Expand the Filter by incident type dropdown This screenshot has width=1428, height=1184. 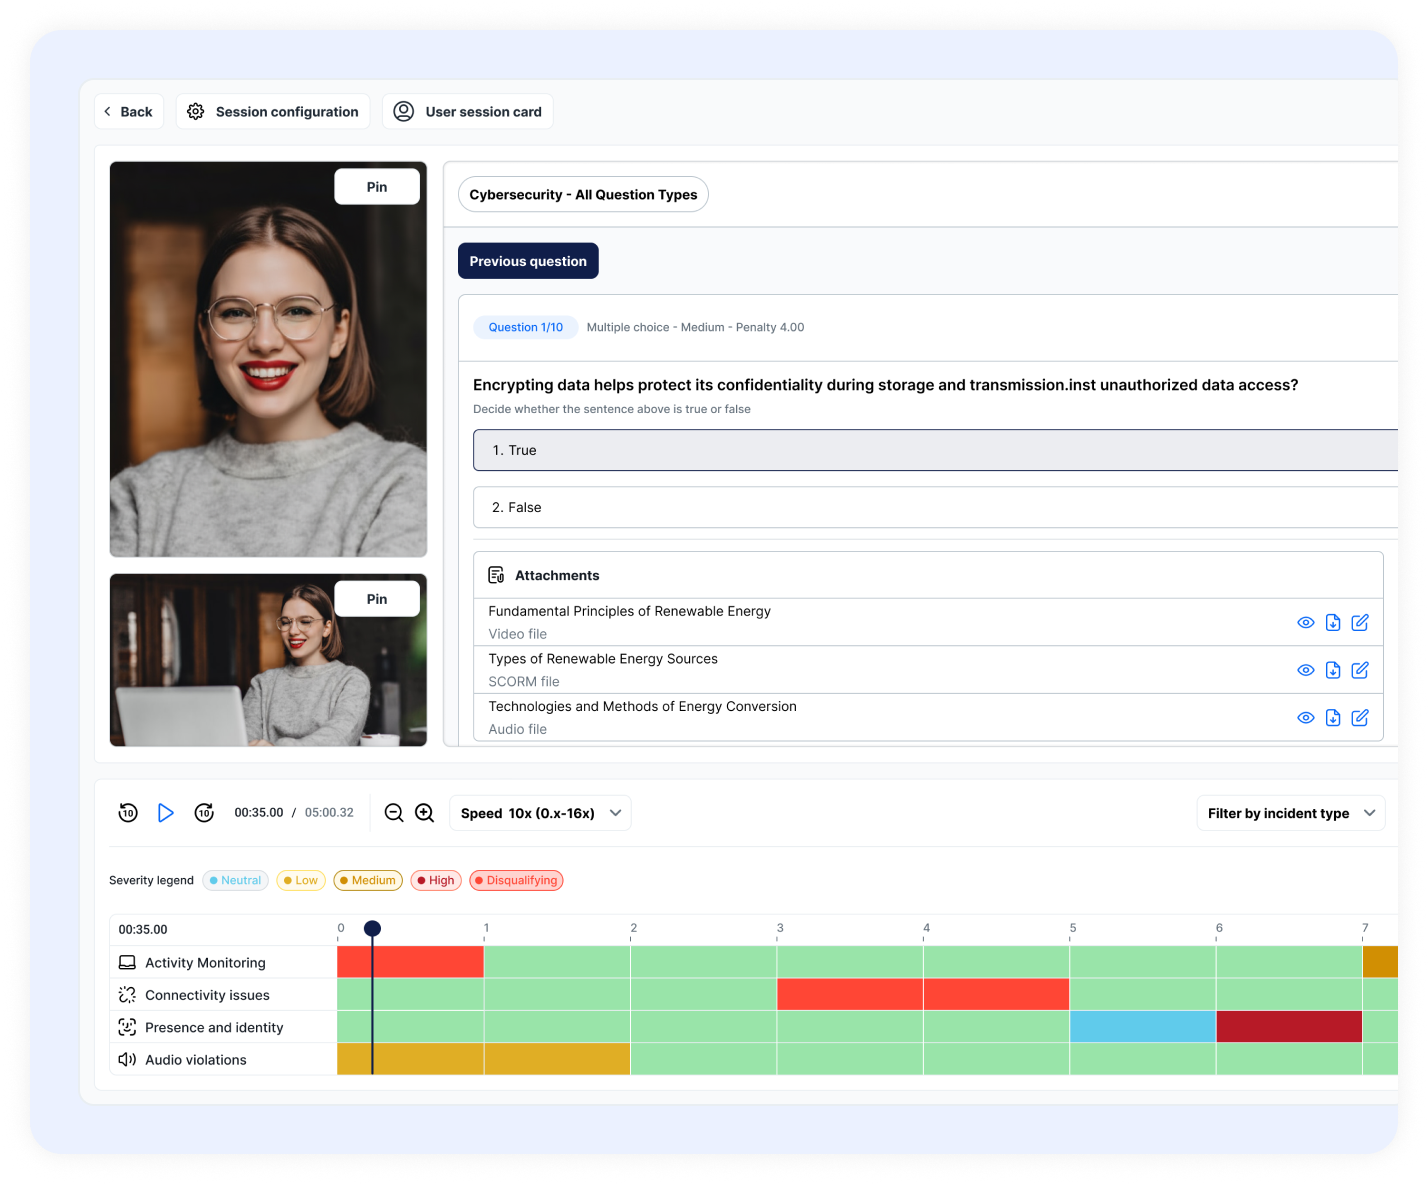click(x=1290, y=813)
